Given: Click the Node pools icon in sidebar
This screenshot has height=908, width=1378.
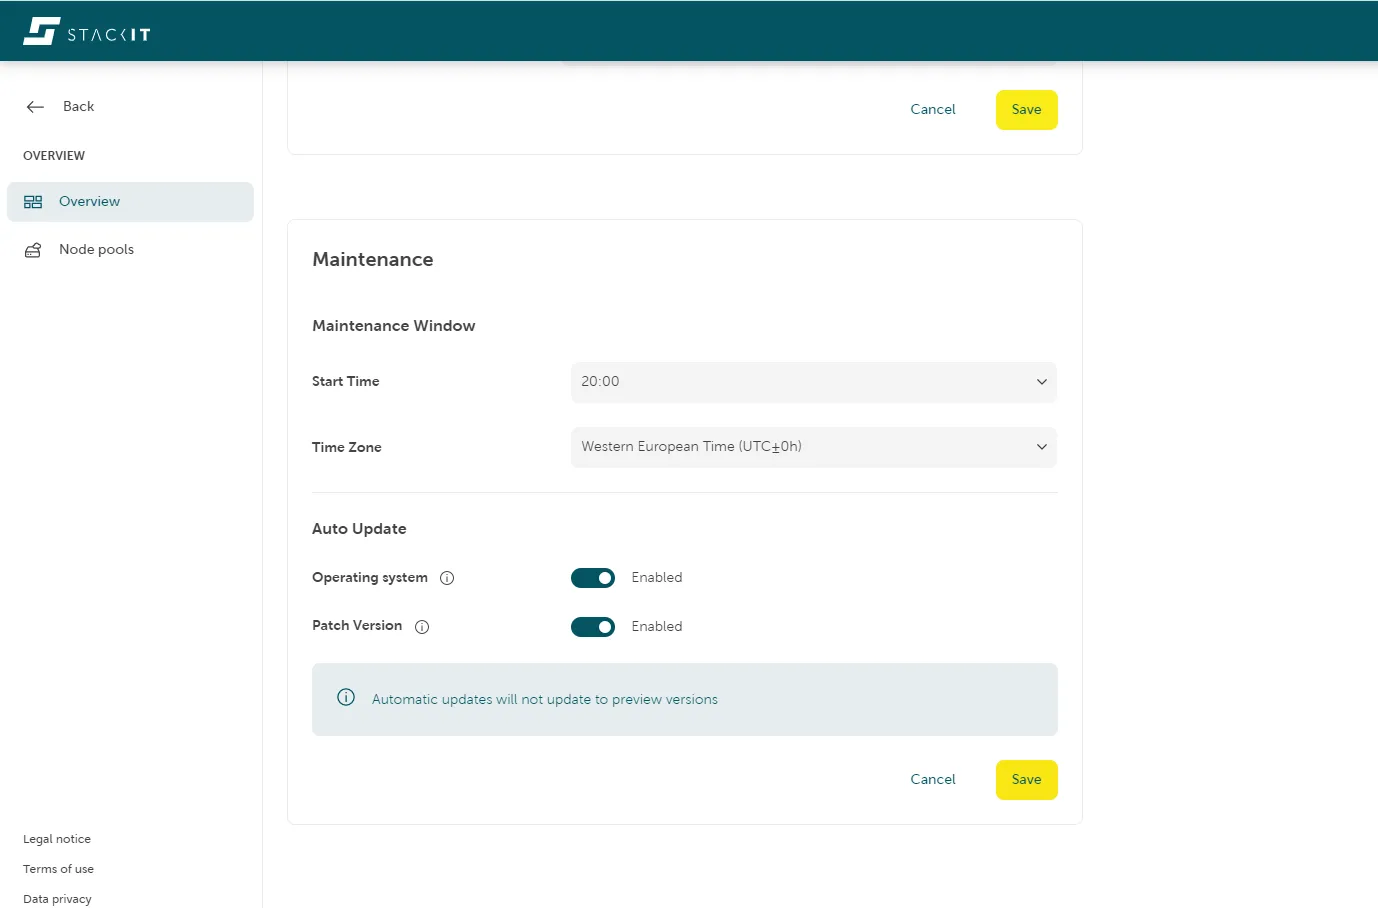Looking at the screenshot, I should (33, 249).
